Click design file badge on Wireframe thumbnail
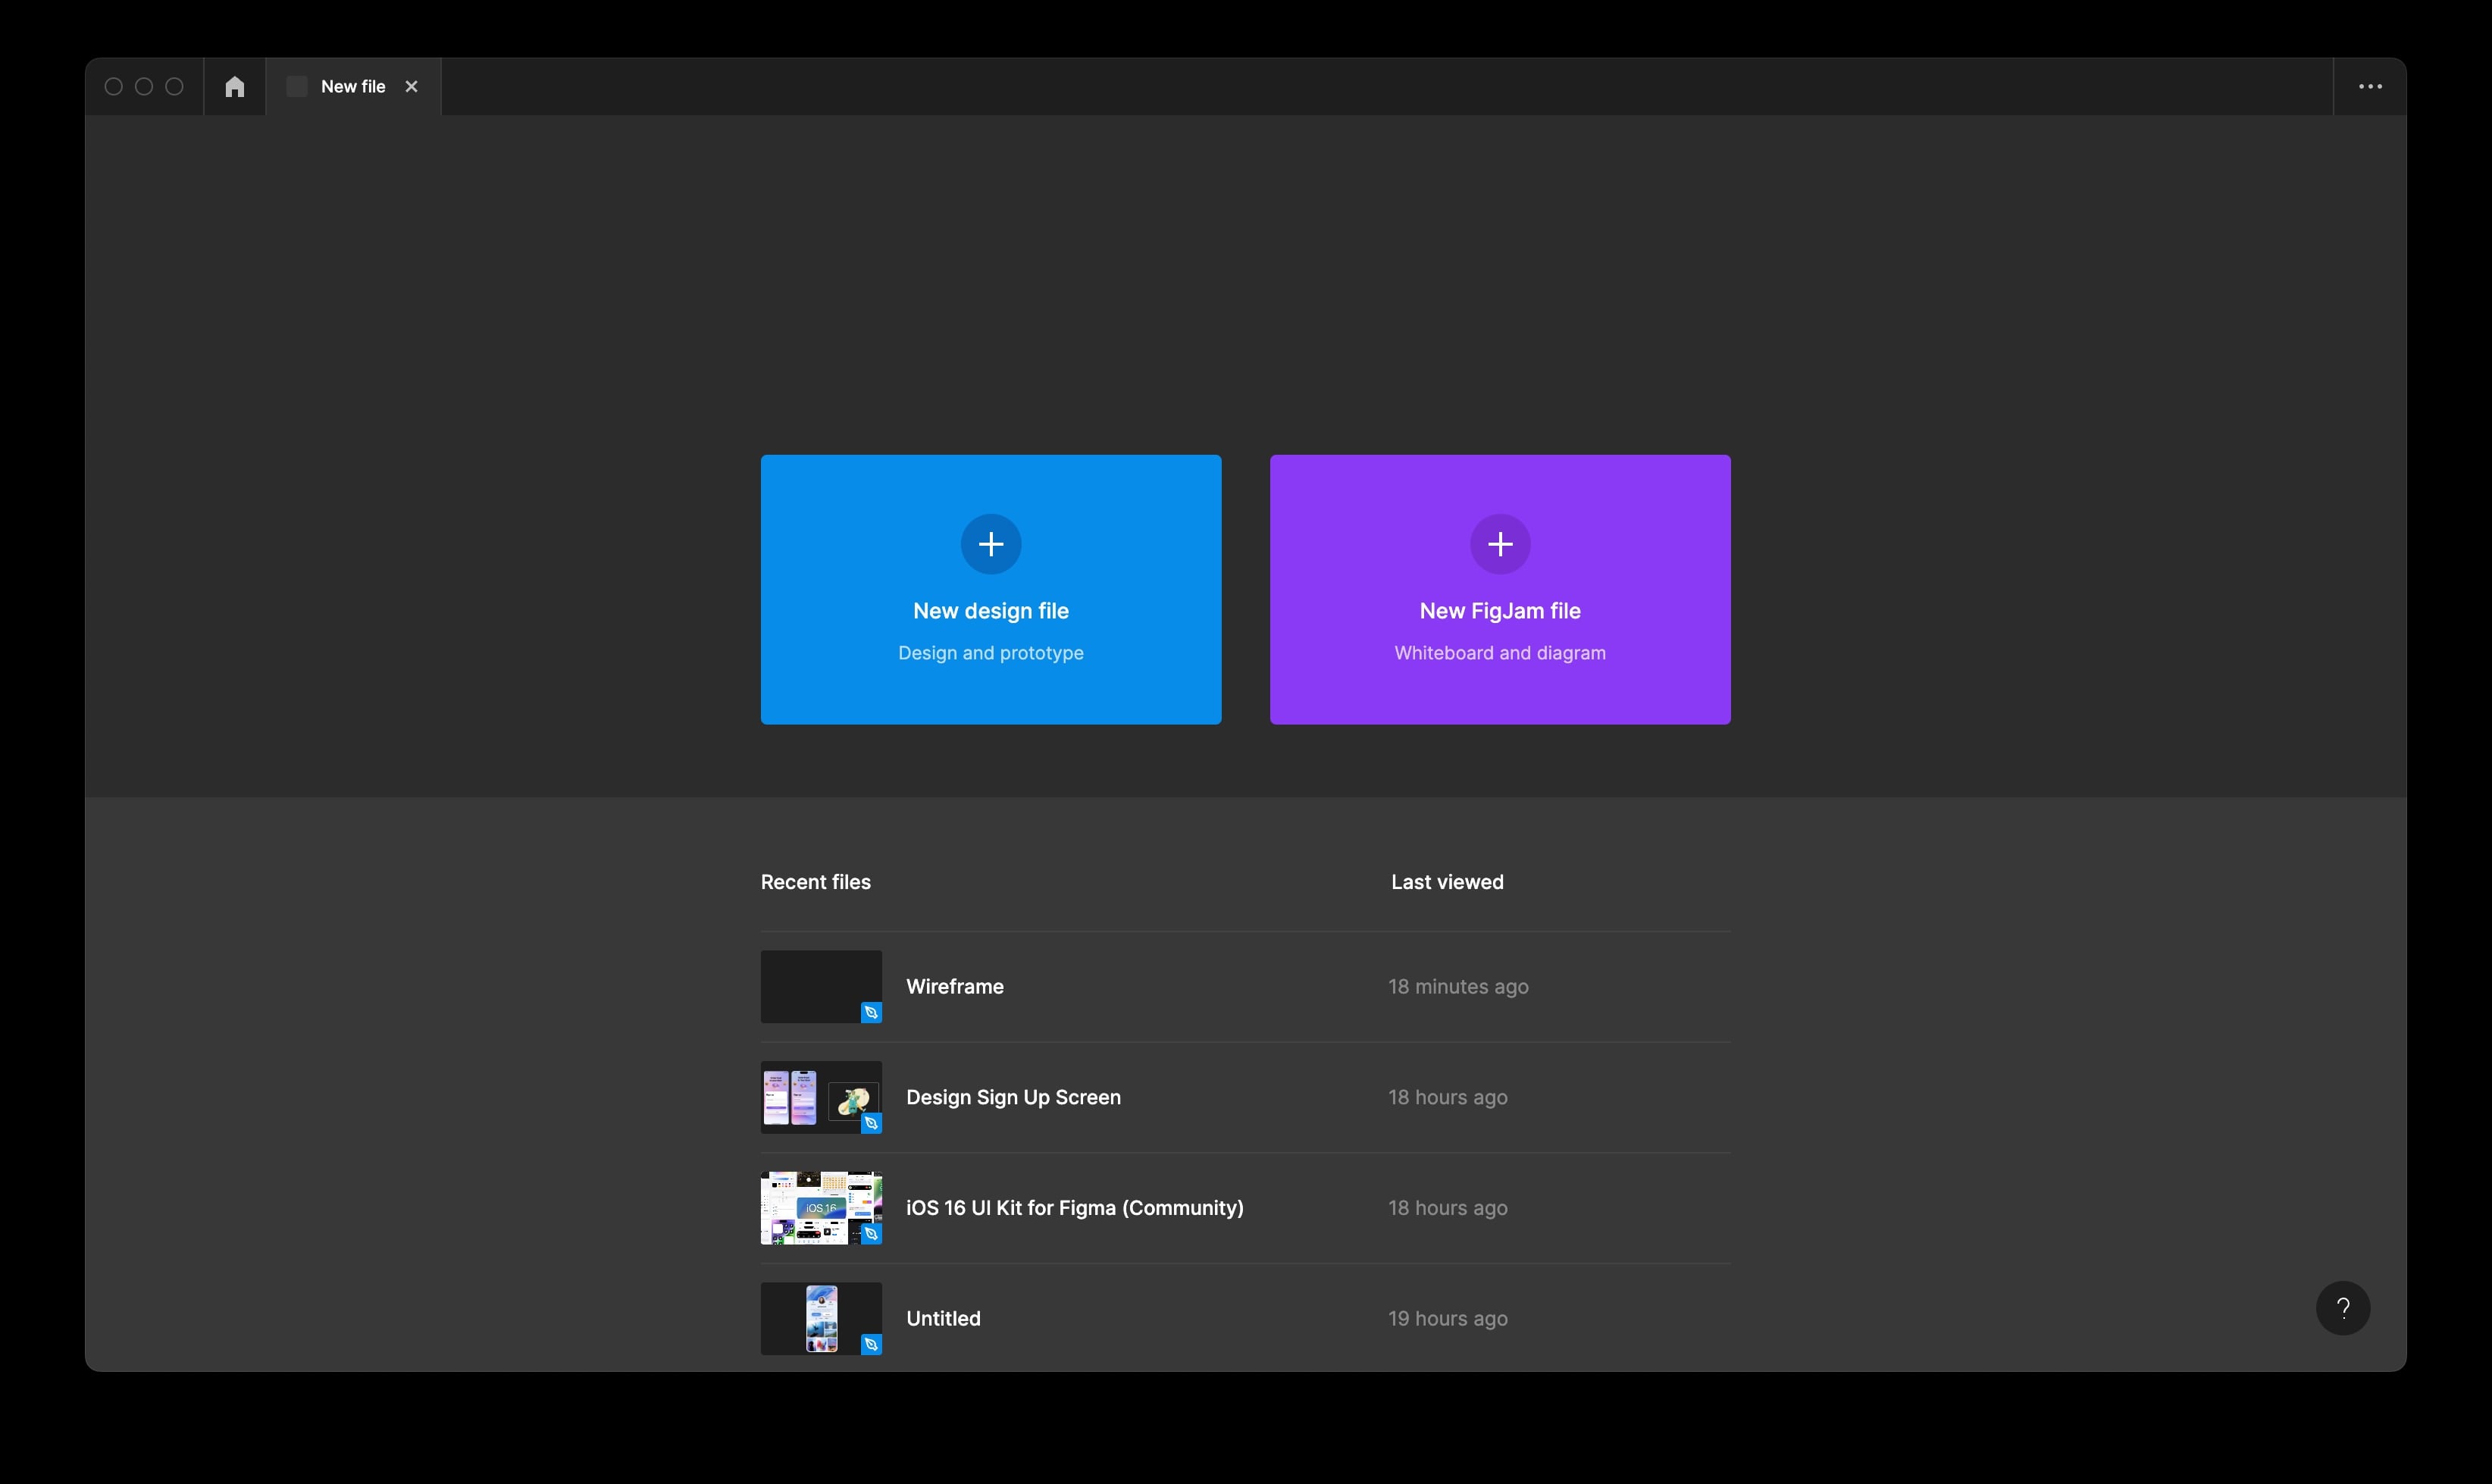 pos(871,1013)
